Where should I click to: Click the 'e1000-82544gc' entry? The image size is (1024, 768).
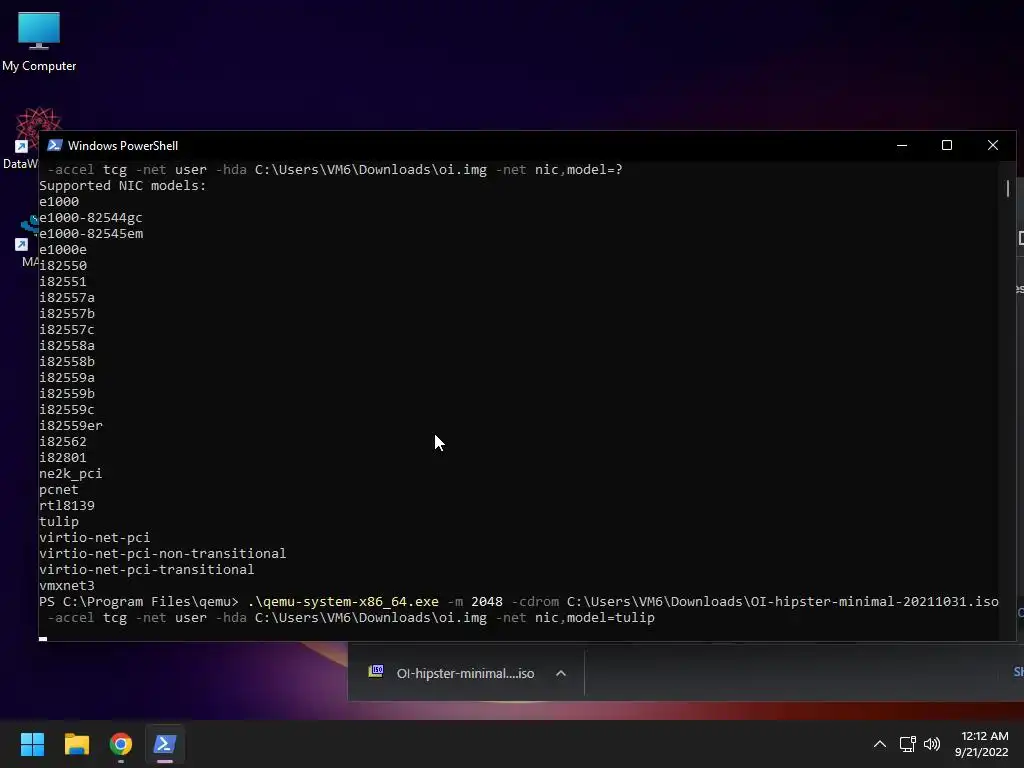tap(91, 217)
